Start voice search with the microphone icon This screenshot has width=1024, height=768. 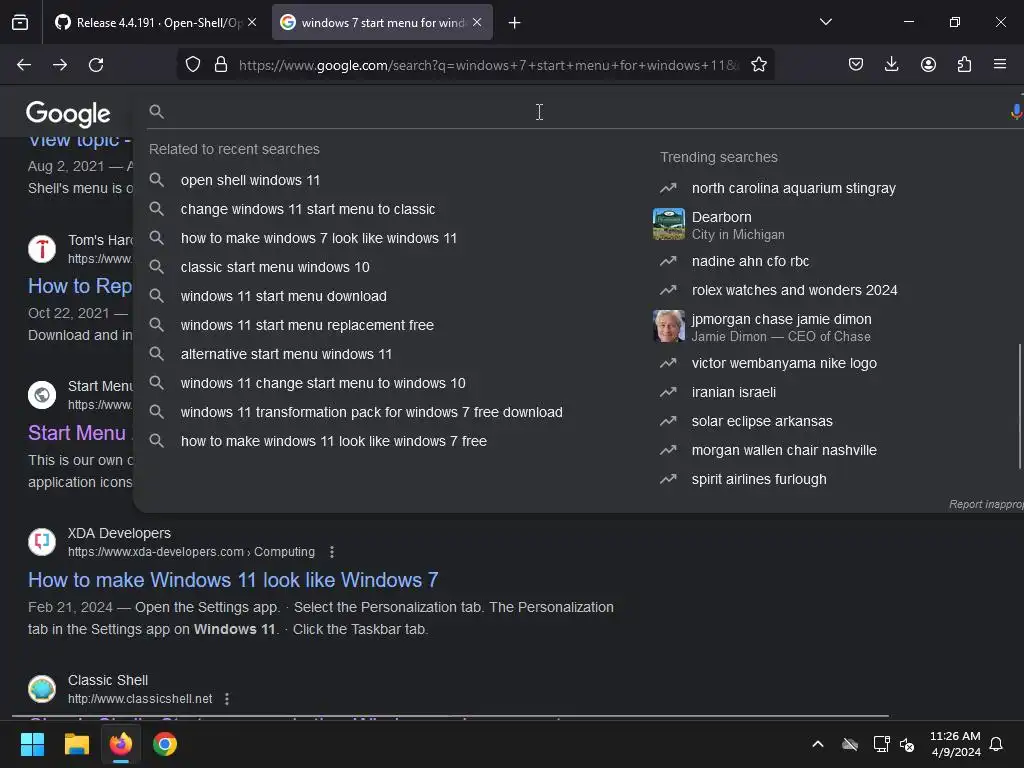[x=1016, y=112]
